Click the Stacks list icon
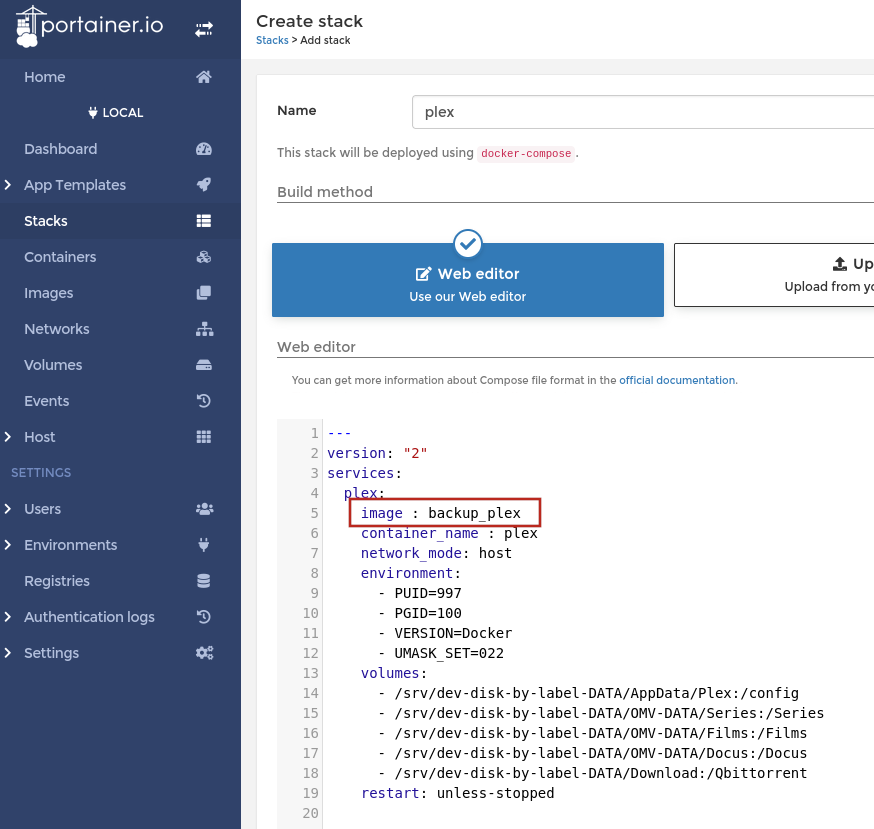The height and width of the screenshot is (829, 874). [204, 221]
